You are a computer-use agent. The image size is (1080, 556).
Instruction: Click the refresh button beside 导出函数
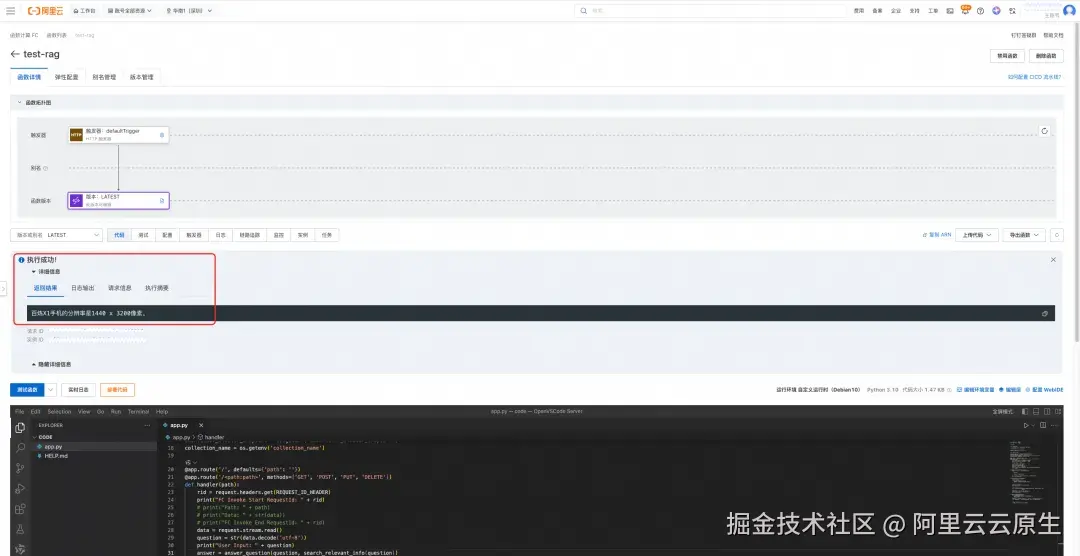[x=1057, y=235]
